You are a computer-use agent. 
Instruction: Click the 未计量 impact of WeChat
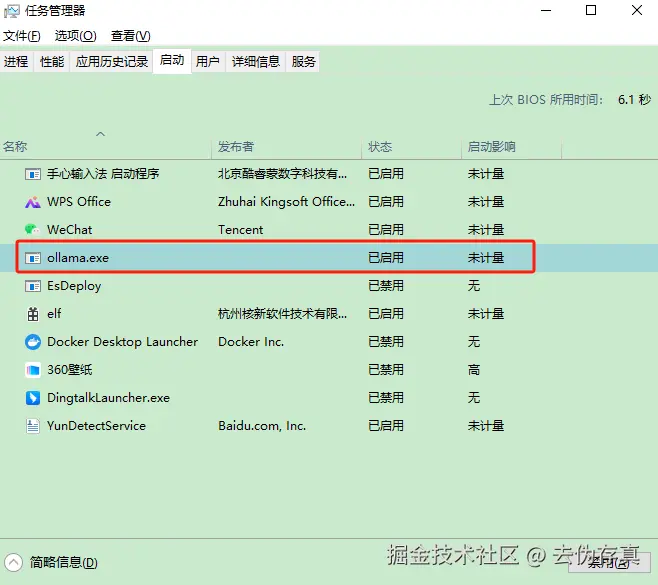tap(486, 230)
